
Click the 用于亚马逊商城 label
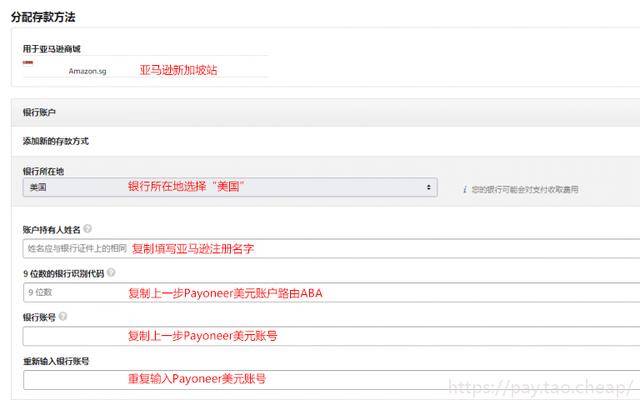(51, 47)
